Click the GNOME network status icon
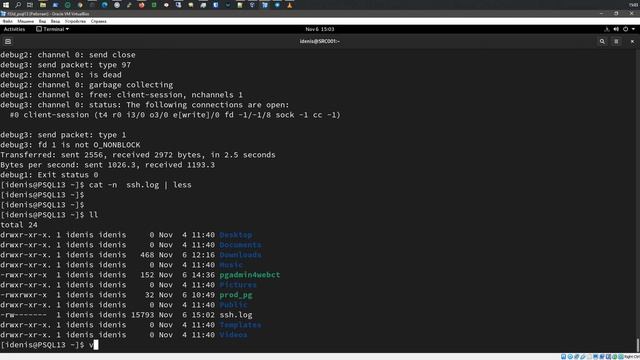The width and height of the screenshot is (640, 360). click(x=607, y=29)
